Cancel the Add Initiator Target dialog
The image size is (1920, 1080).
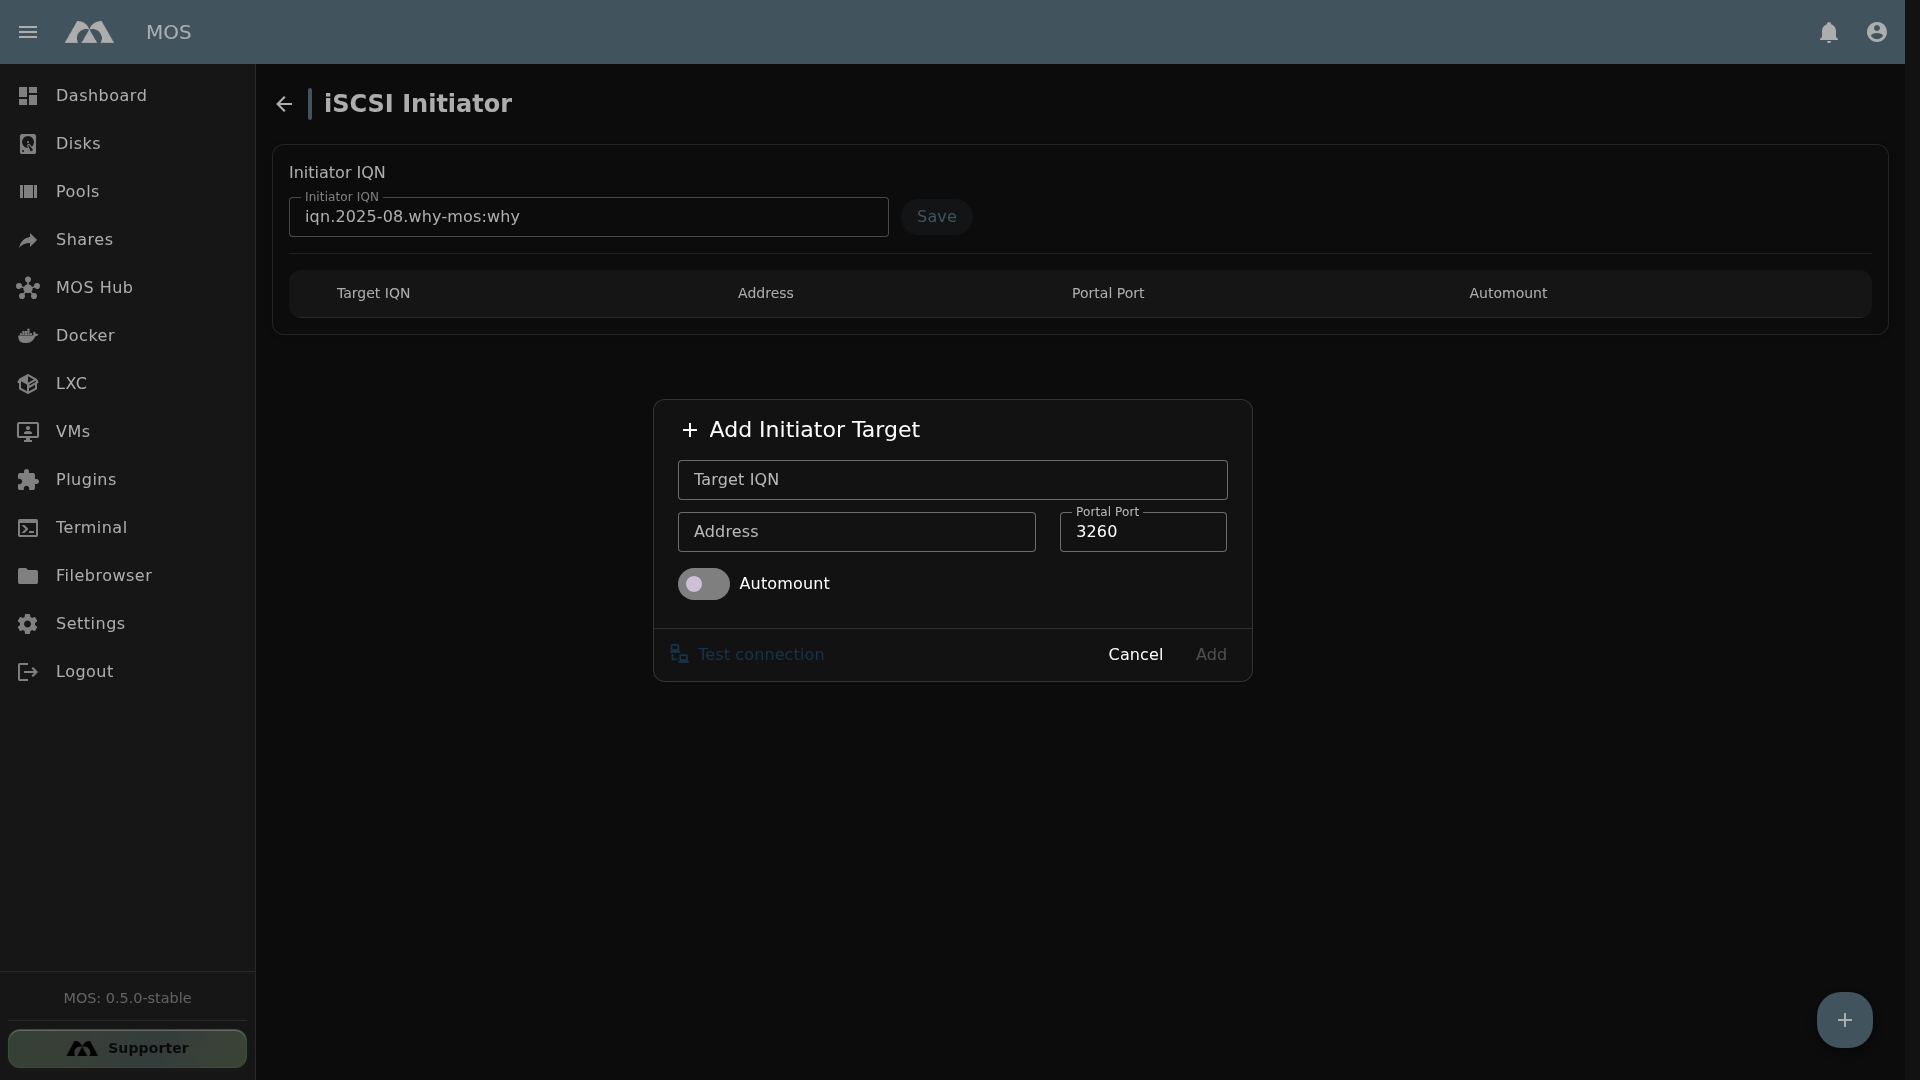(x=1135, y=654)
